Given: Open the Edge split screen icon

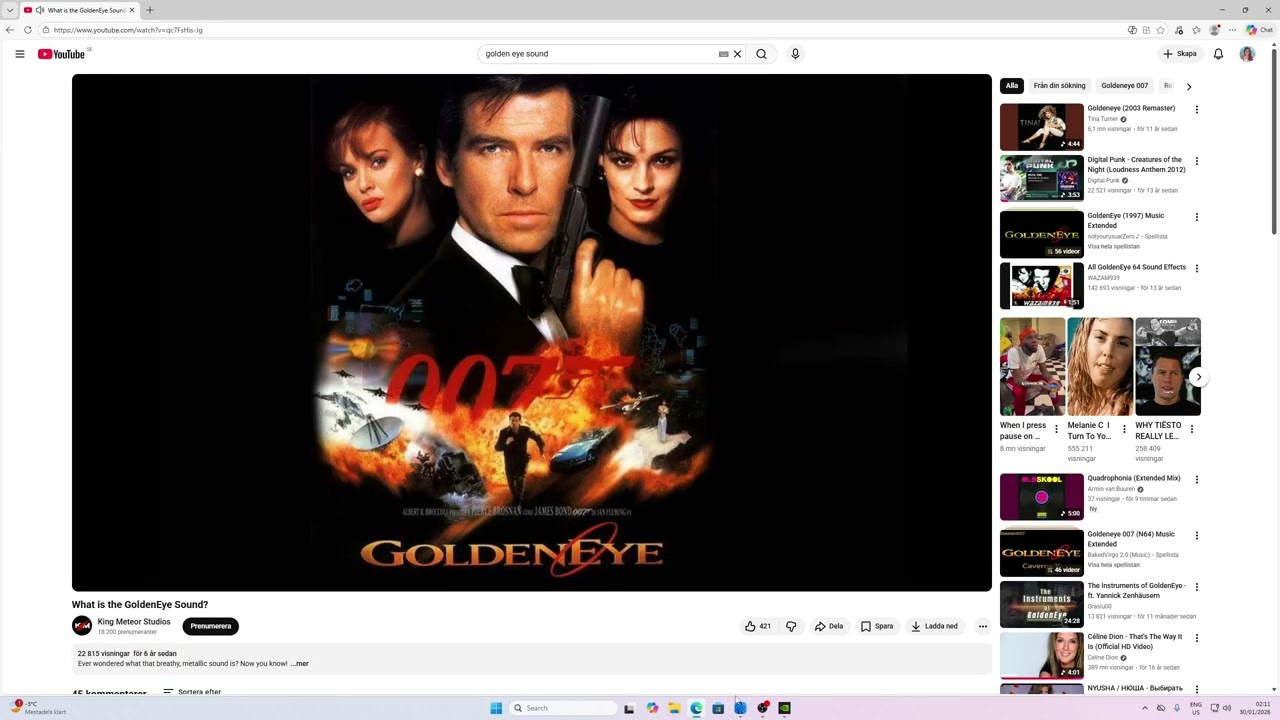Looking at the screenshot, I should (x=1146, y=30).
